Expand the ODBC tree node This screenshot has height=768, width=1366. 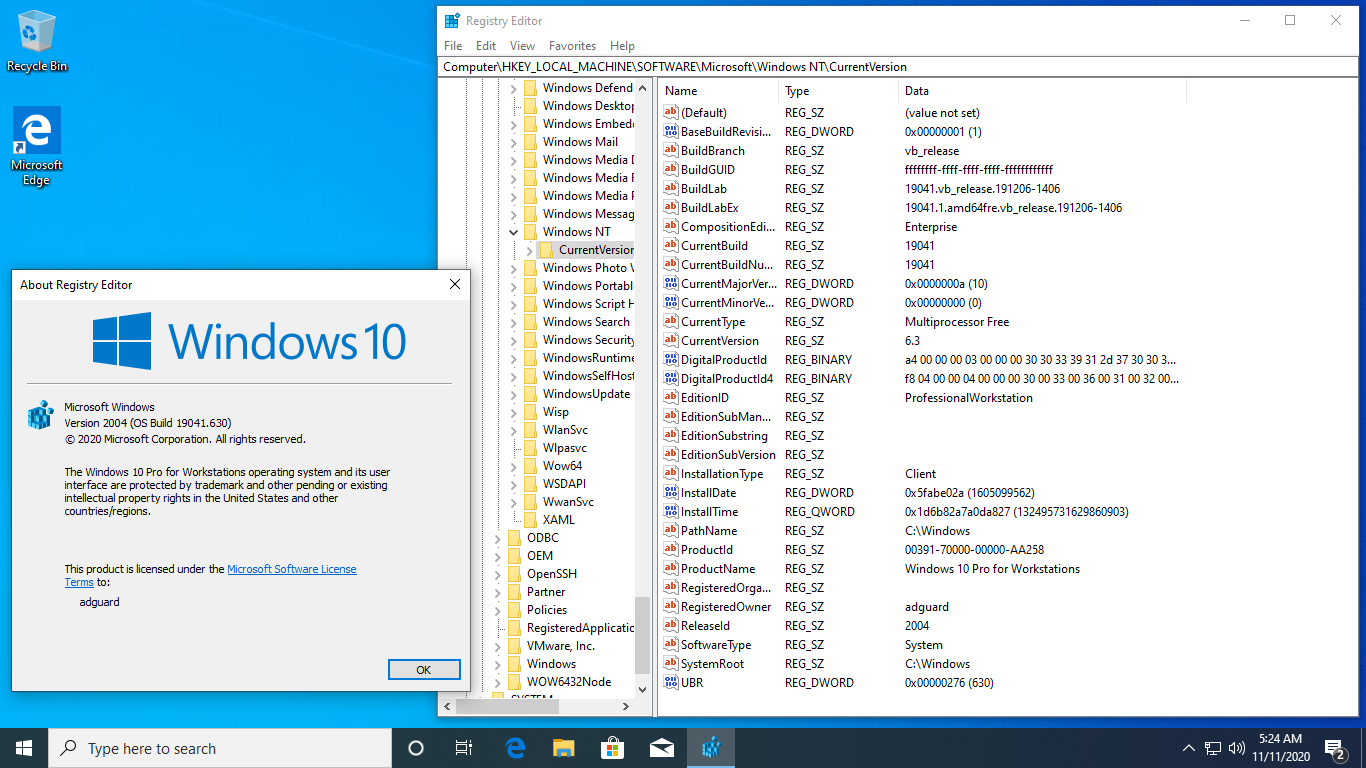click(x=498, y=538)
